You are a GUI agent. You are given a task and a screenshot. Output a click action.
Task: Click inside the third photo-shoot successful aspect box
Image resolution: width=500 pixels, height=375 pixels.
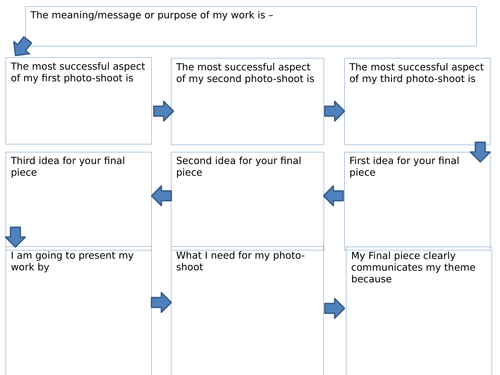point(417,101)
